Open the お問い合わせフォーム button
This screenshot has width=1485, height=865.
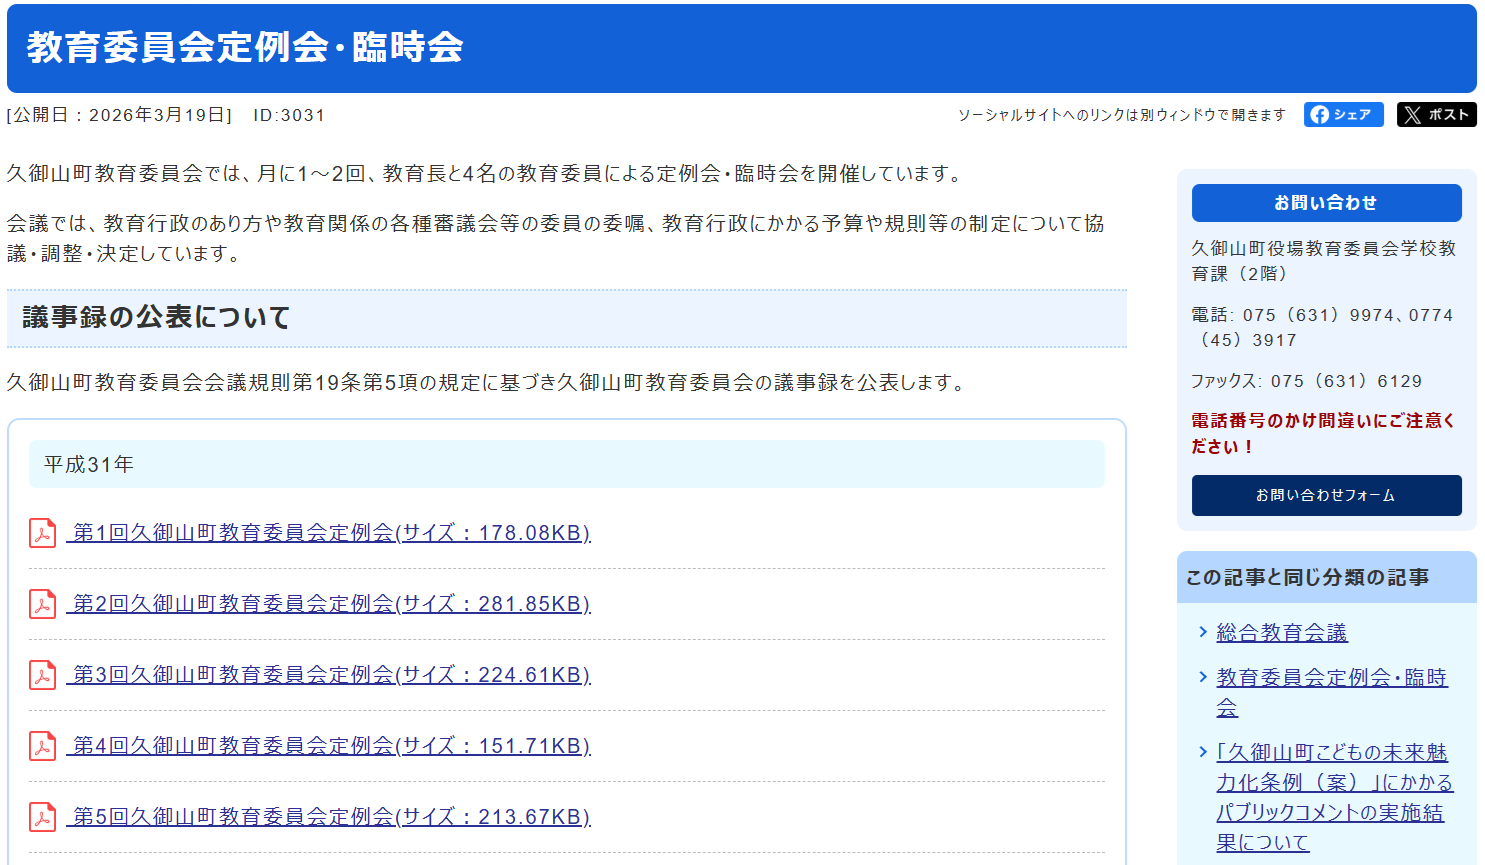click(1326, 495)
